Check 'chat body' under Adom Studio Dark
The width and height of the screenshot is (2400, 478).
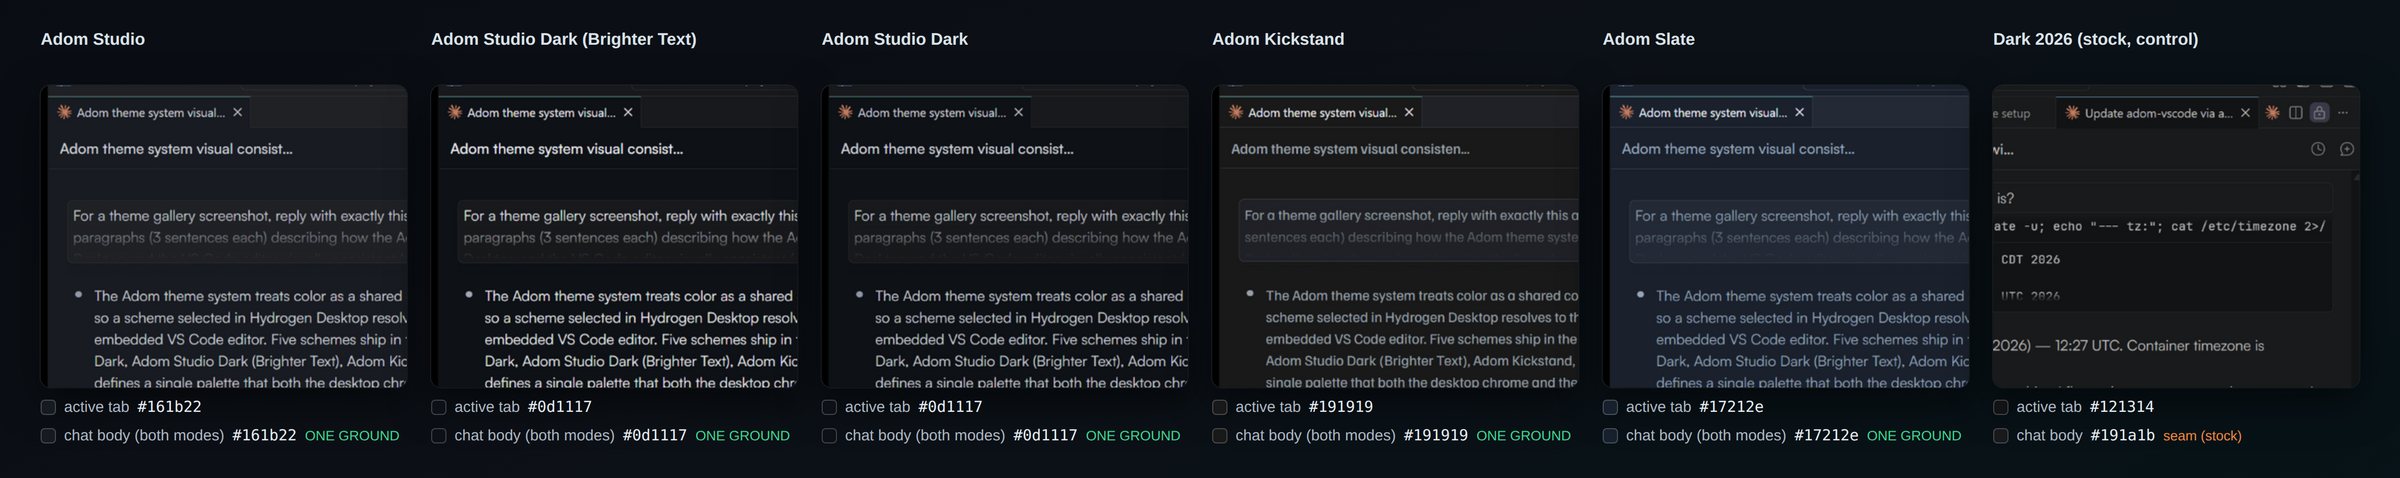pyautogui.click(x=829, y=436)
